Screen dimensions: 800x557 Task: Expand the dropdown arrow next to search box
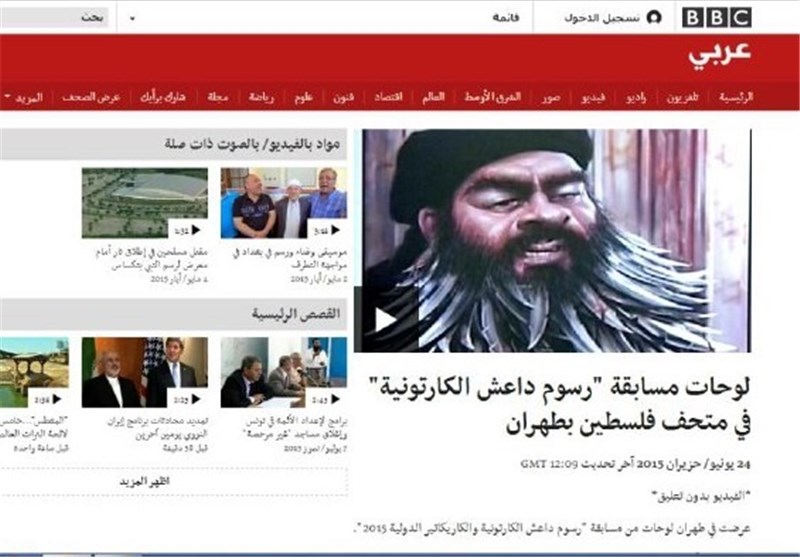pos(132,19)
